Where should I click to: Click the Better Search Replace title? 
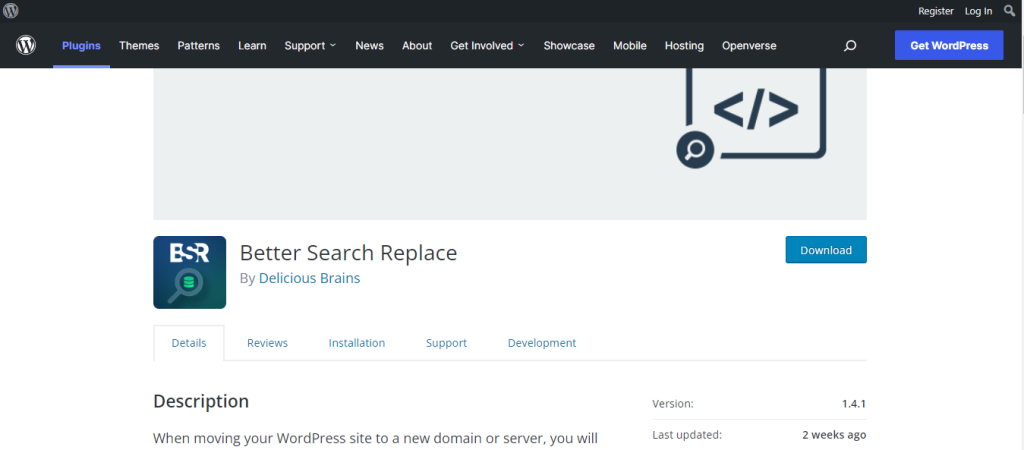(x=348, y=253)
